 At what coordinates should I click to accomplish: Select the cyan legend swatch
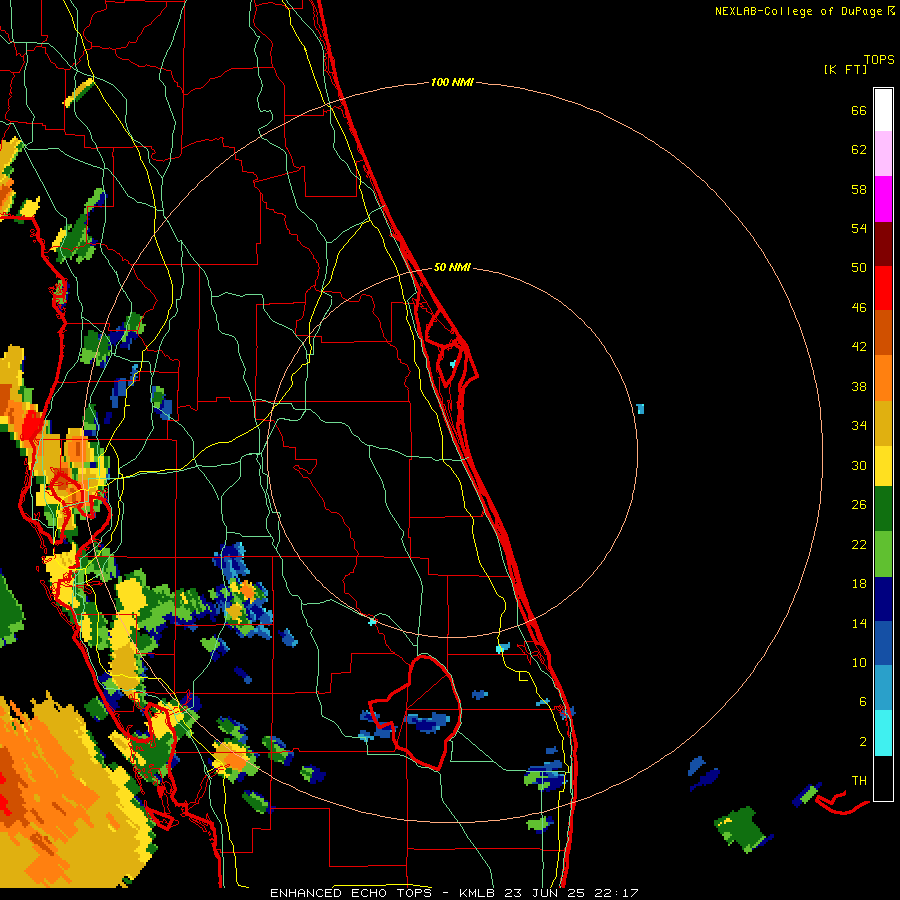pos(883,733)
